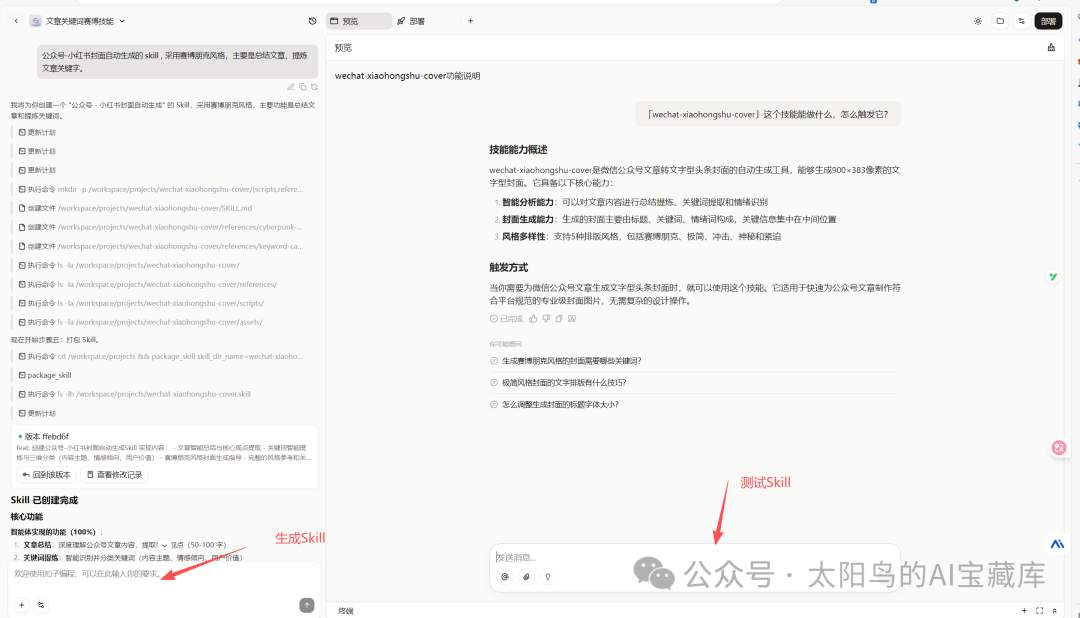Image resolution: width=1080 pixels, height=618 pixels.
Task: Add a new tab with the plus icon
Action: click(470, 21)
